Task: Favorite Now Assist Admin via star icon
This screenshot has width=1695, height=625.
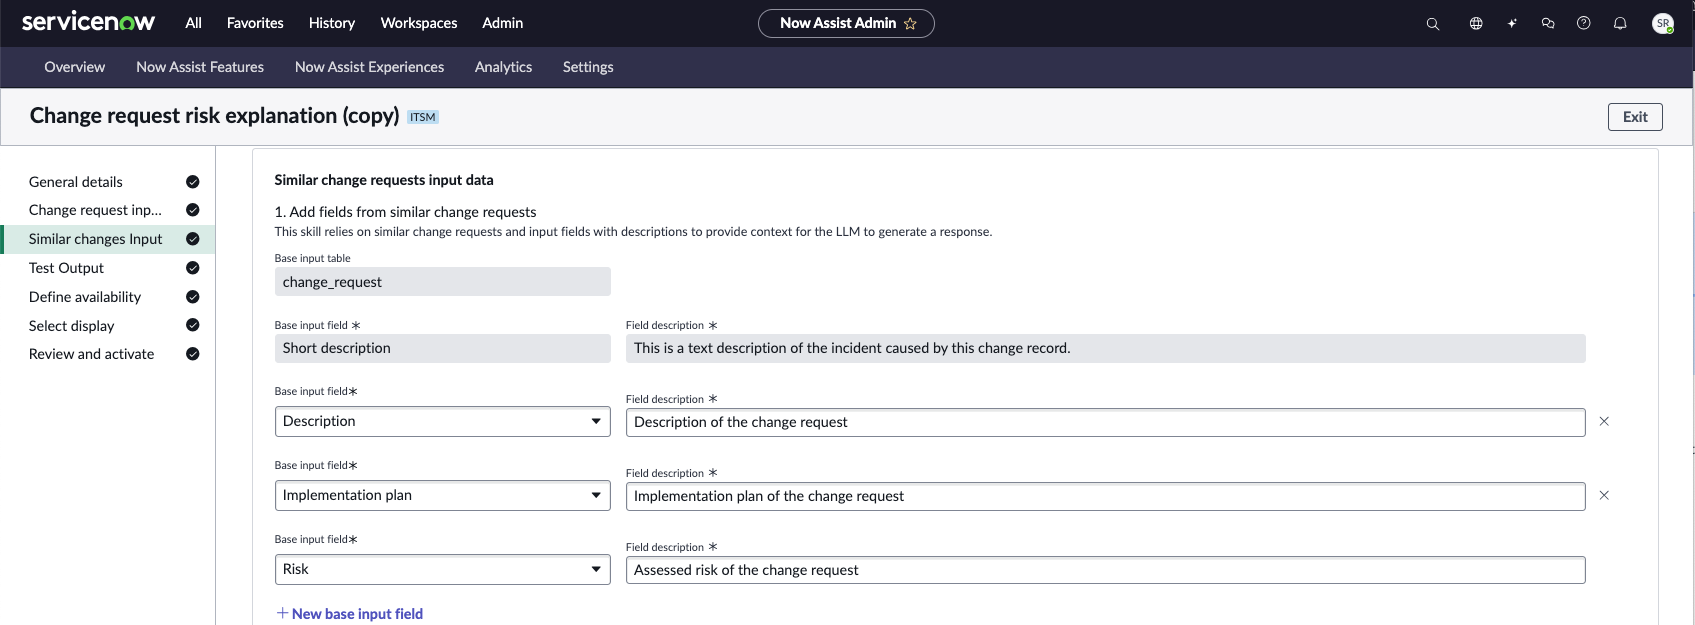Action: (x=910, y=23)
